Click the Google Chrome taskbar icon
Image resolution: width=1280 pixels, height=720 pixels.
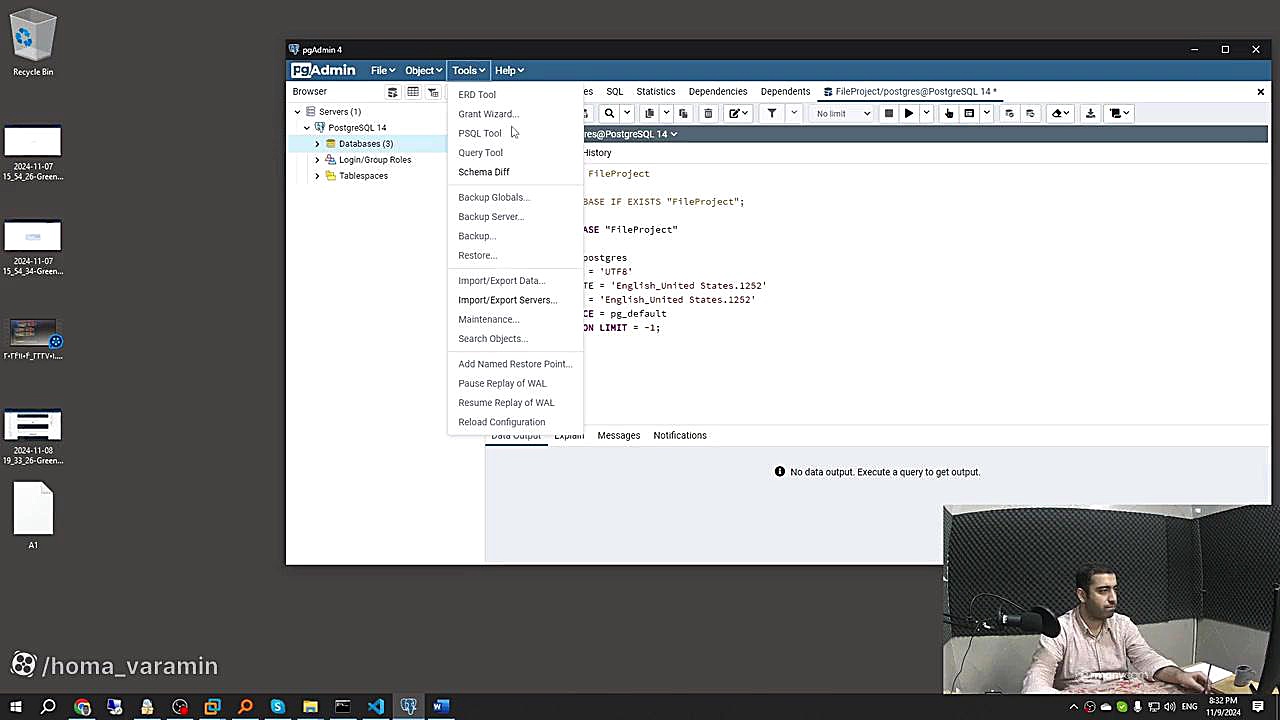[82, 707]
